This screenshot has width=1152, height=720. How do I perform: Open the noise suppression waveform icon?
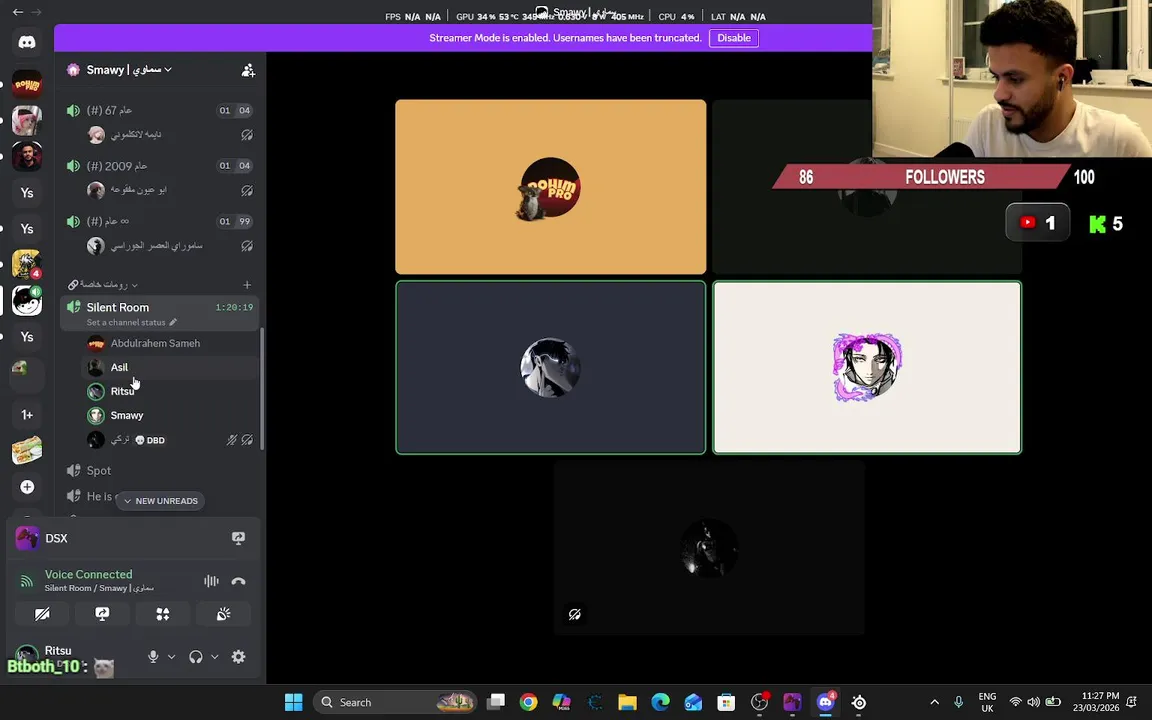coord(211,581)
